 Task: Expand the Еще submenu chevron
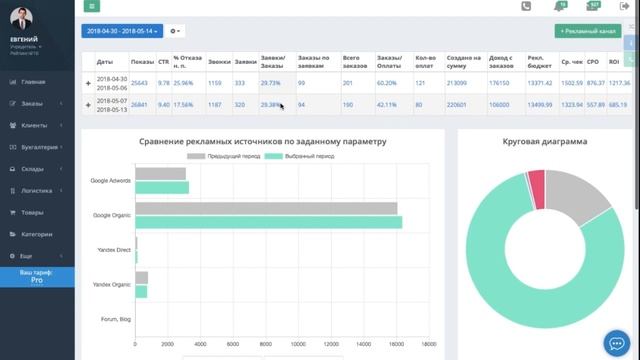coord(61,256)
